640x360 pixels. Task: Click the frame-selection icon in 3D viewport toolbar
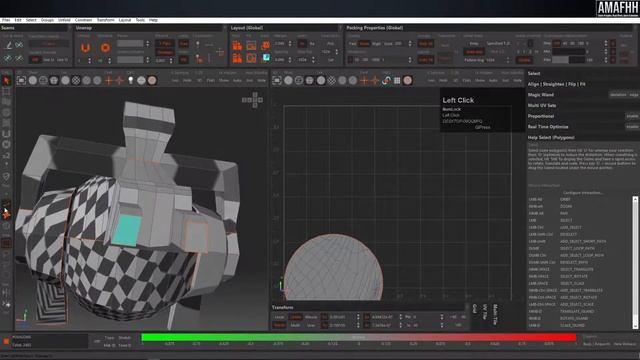tap(21, 81)
